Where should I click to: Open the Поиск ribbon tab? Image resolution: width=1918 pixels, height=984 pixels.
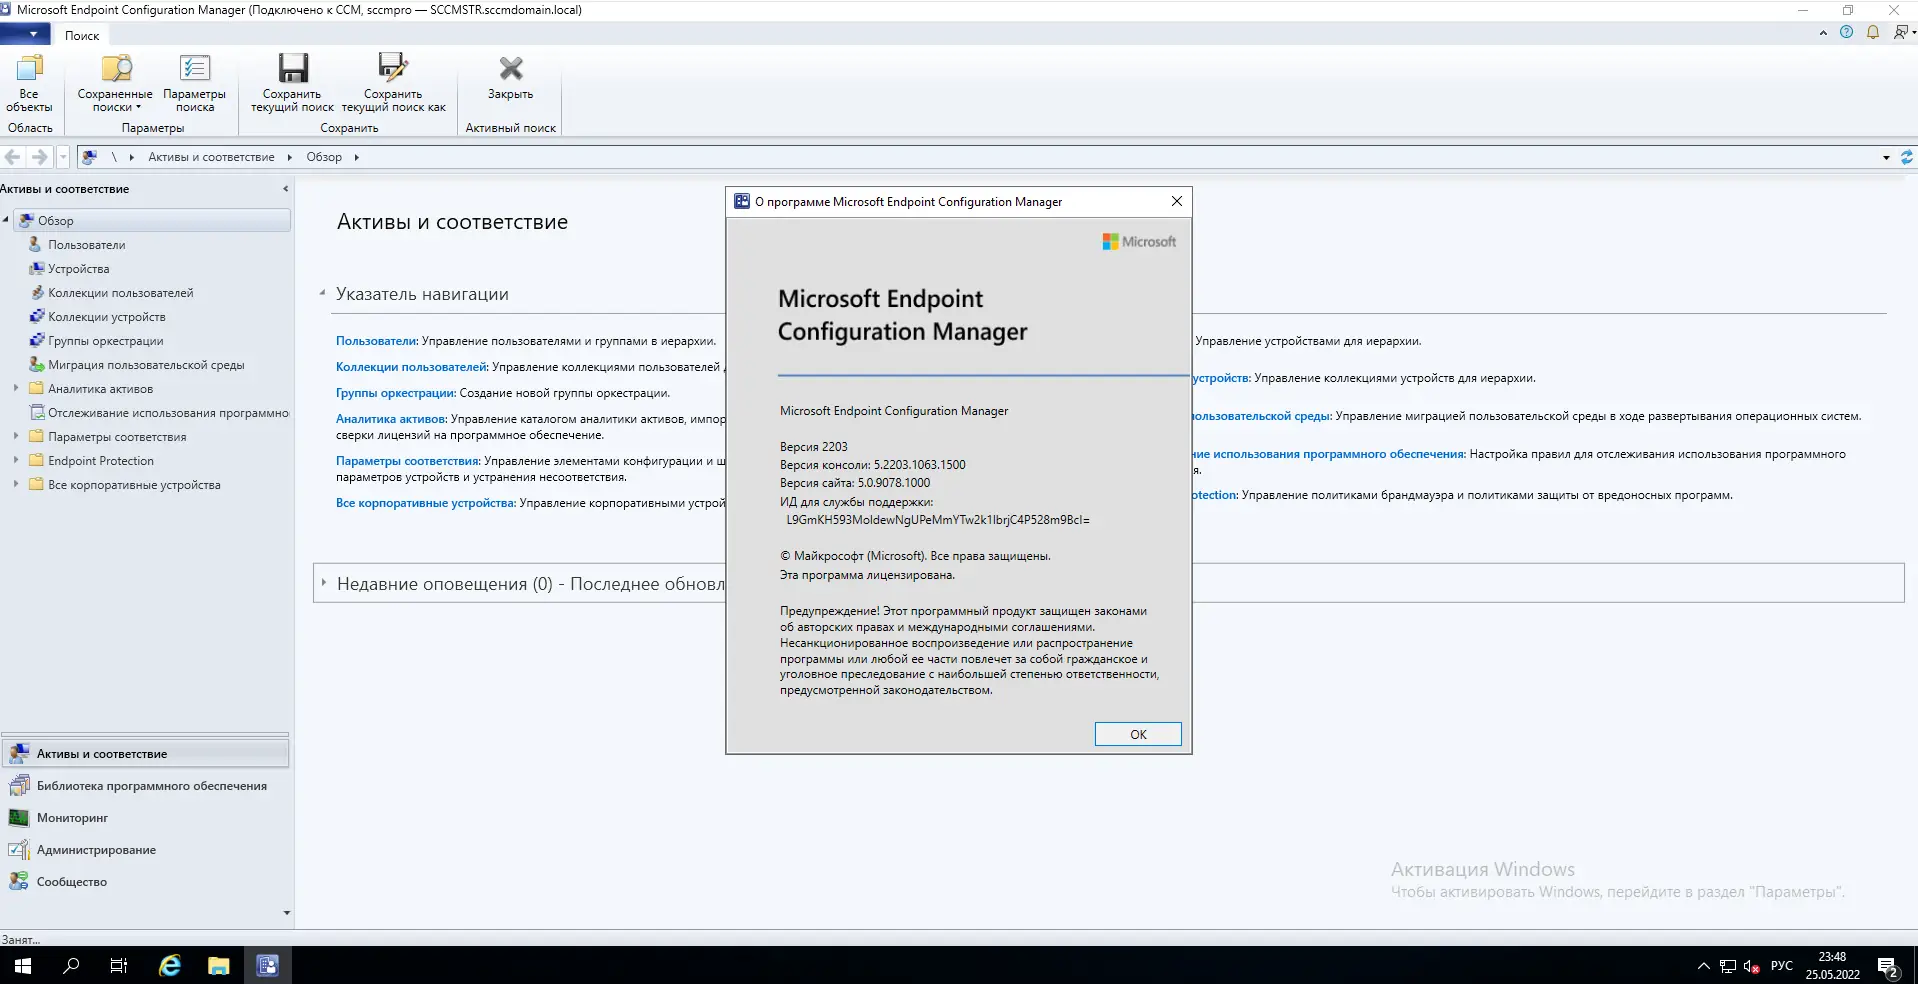[x=82, y=35]
